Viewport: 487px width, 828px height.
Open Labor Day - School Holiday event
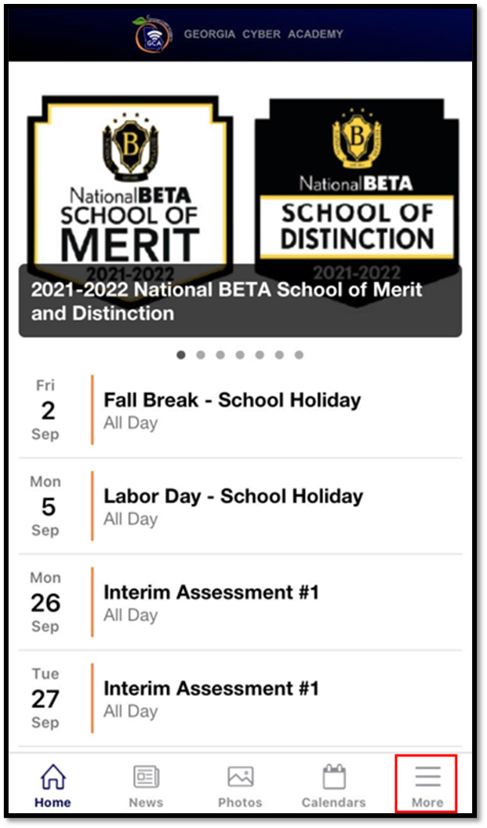coord(240,506)
